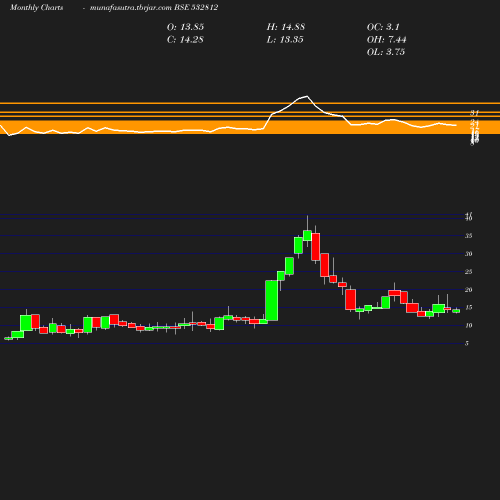Click the last green candle at chart's right end
This screenshot has width=500, height=500.
pos(456,311)
